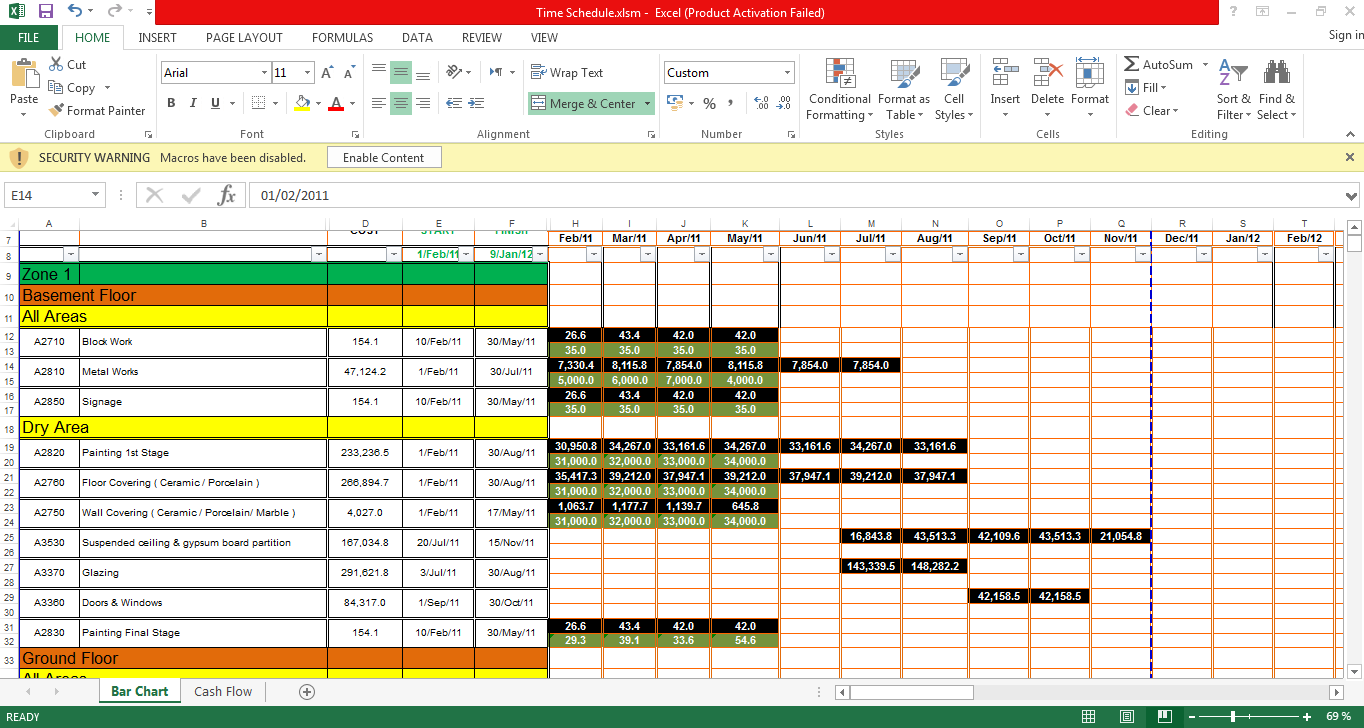1364x728 pixels.
Task: Switch to the FORMULAS ribbon tab
Action: [342, 38]
